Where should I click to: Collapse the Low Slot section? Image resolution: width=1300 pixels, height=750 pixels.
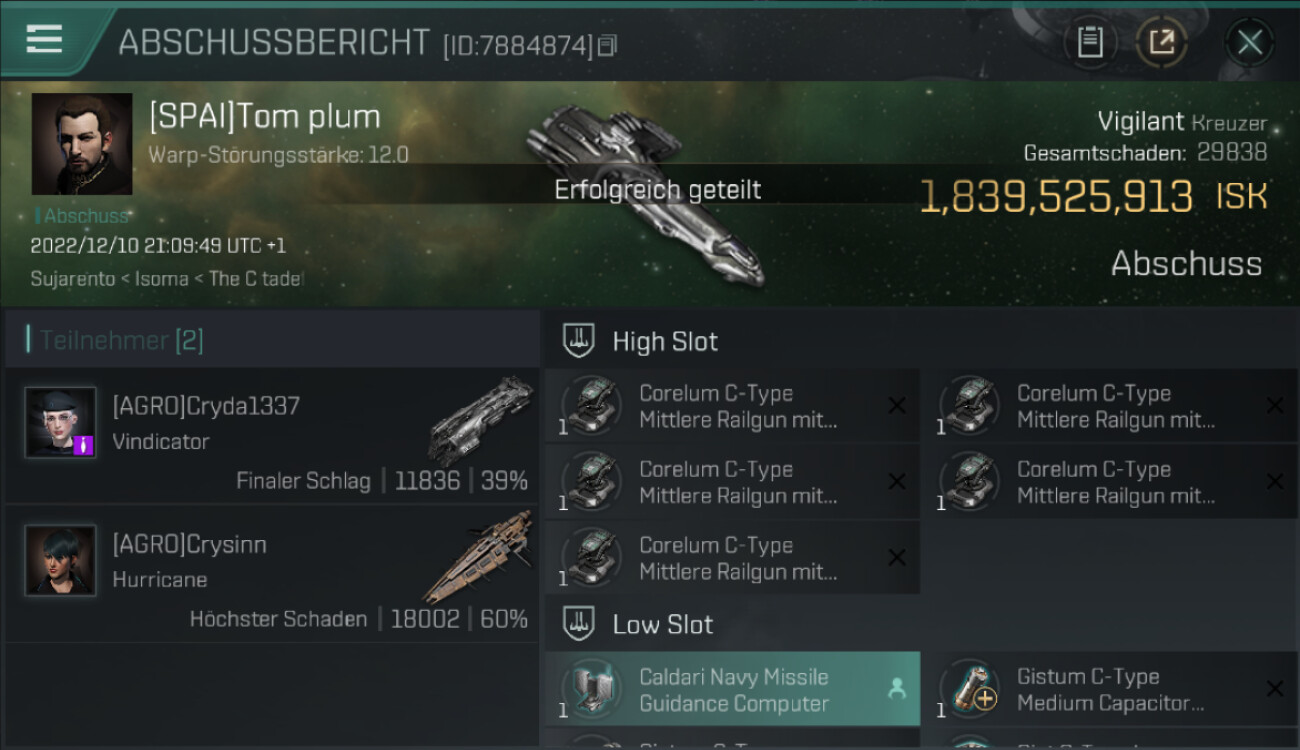coord(579,625)
